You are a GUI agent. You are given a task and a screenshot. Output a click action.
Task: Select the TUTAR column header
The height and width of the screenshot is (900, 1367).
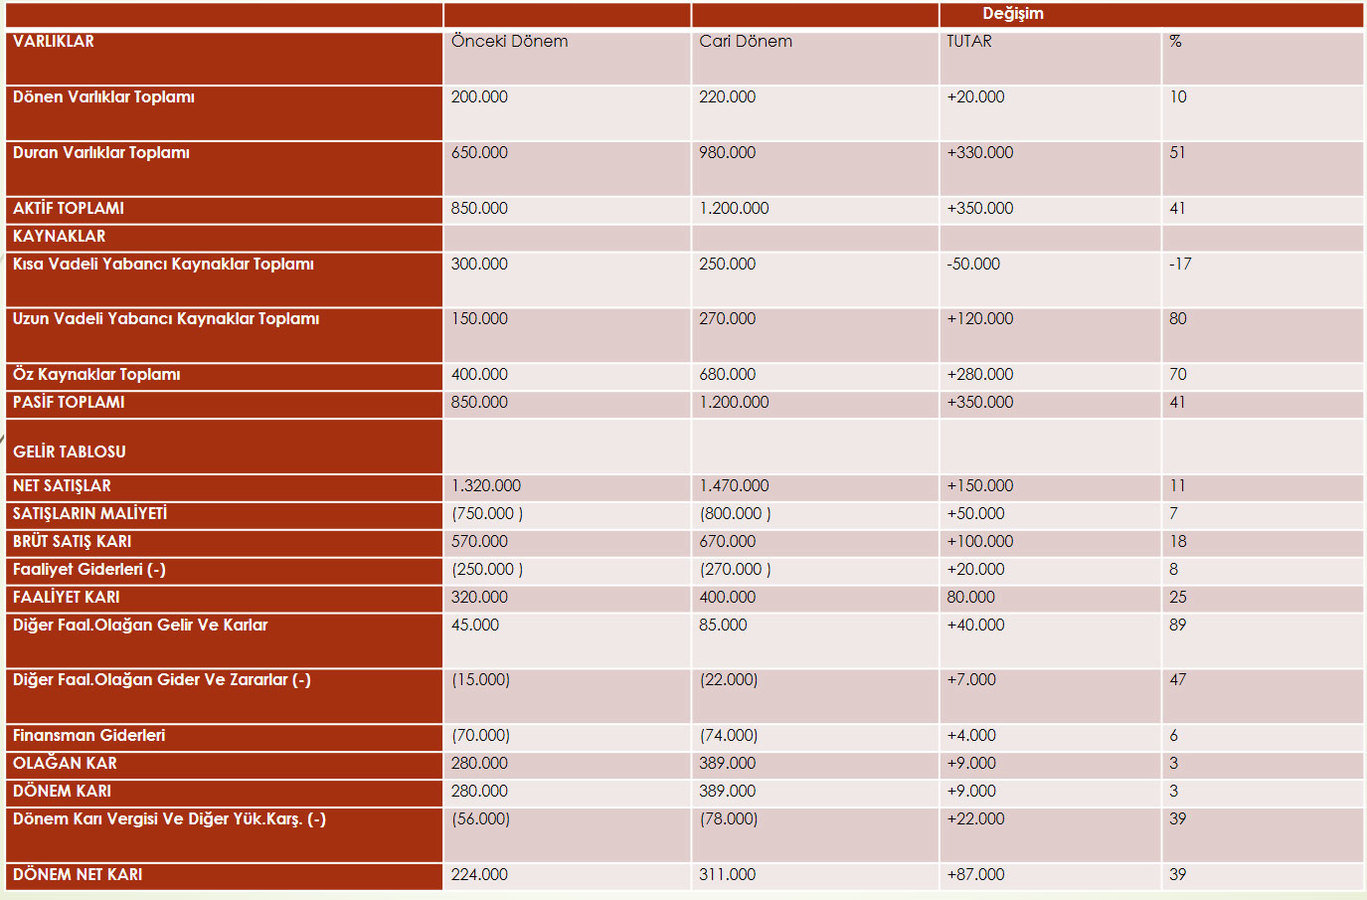(969, 41)
